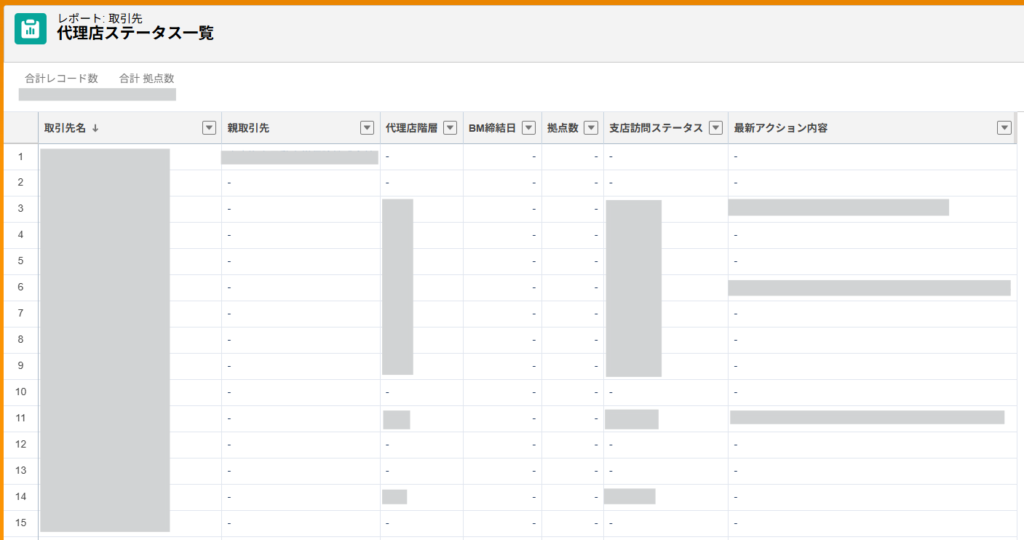Select row number 11
Viewport: 1024px width, 540px height.
[21, 418]
